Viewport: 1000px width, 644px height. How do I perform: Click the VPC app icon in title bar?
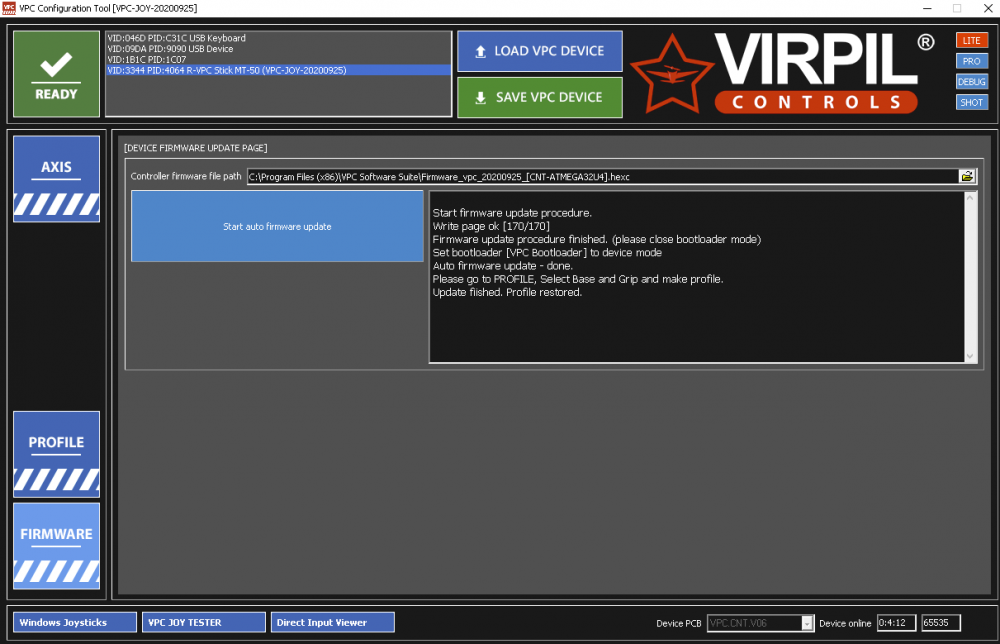coord(8,8)
